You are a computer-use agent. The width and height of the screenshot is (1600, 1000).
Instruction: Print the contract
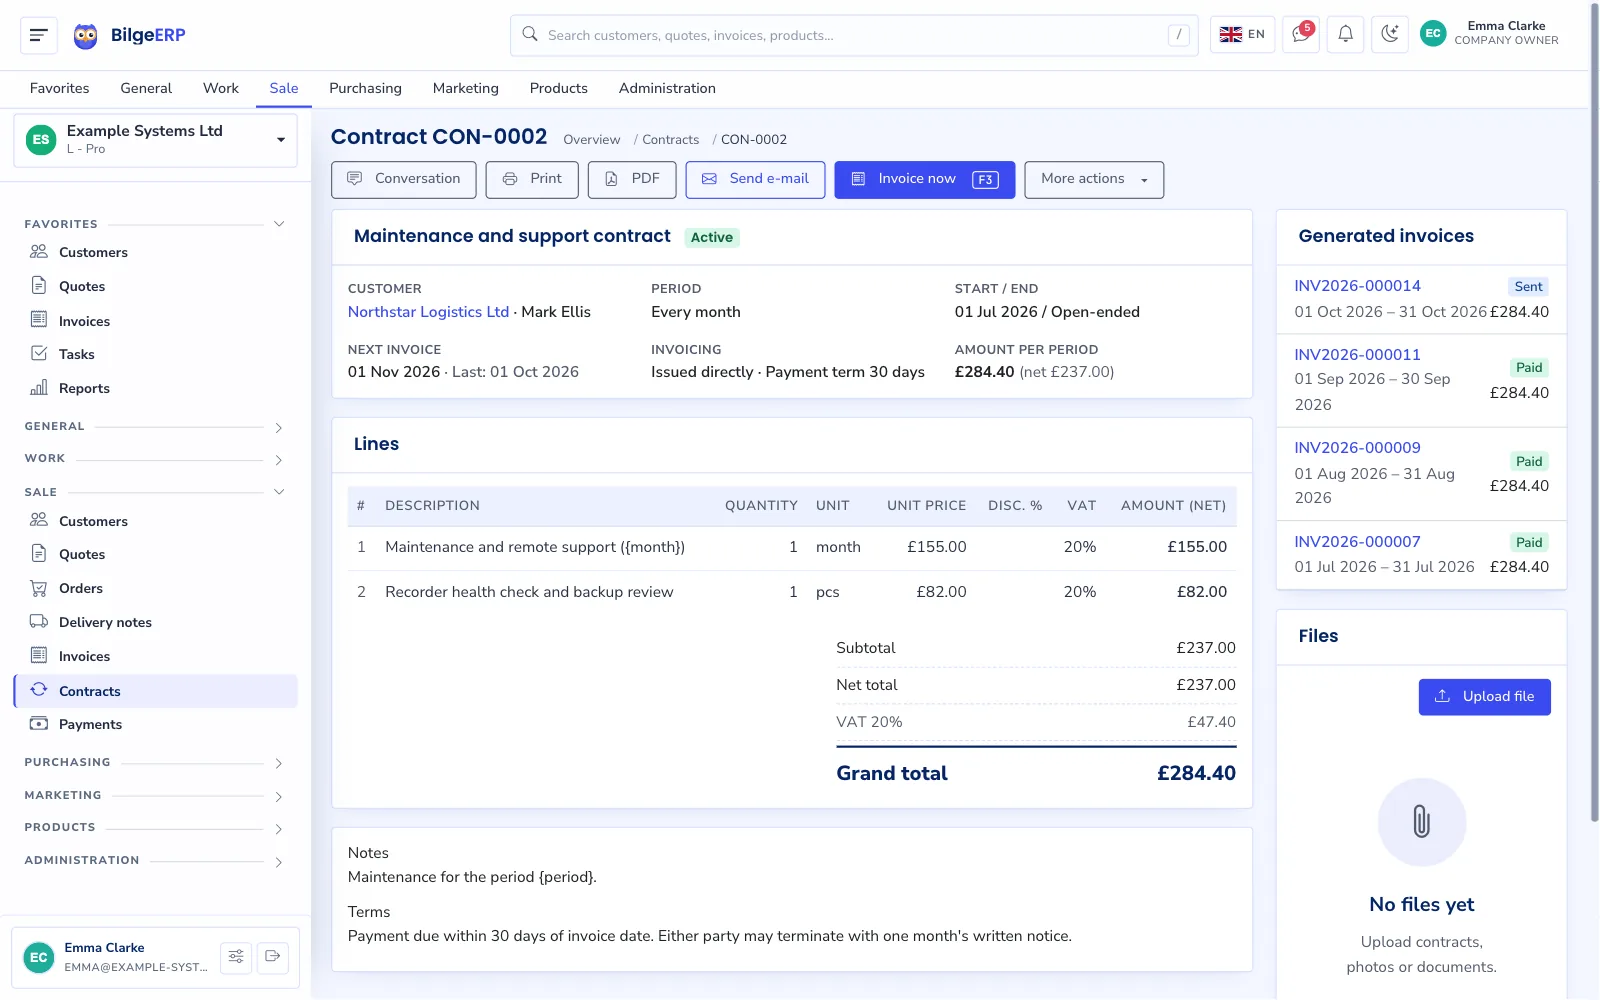(x=532, y=180)
